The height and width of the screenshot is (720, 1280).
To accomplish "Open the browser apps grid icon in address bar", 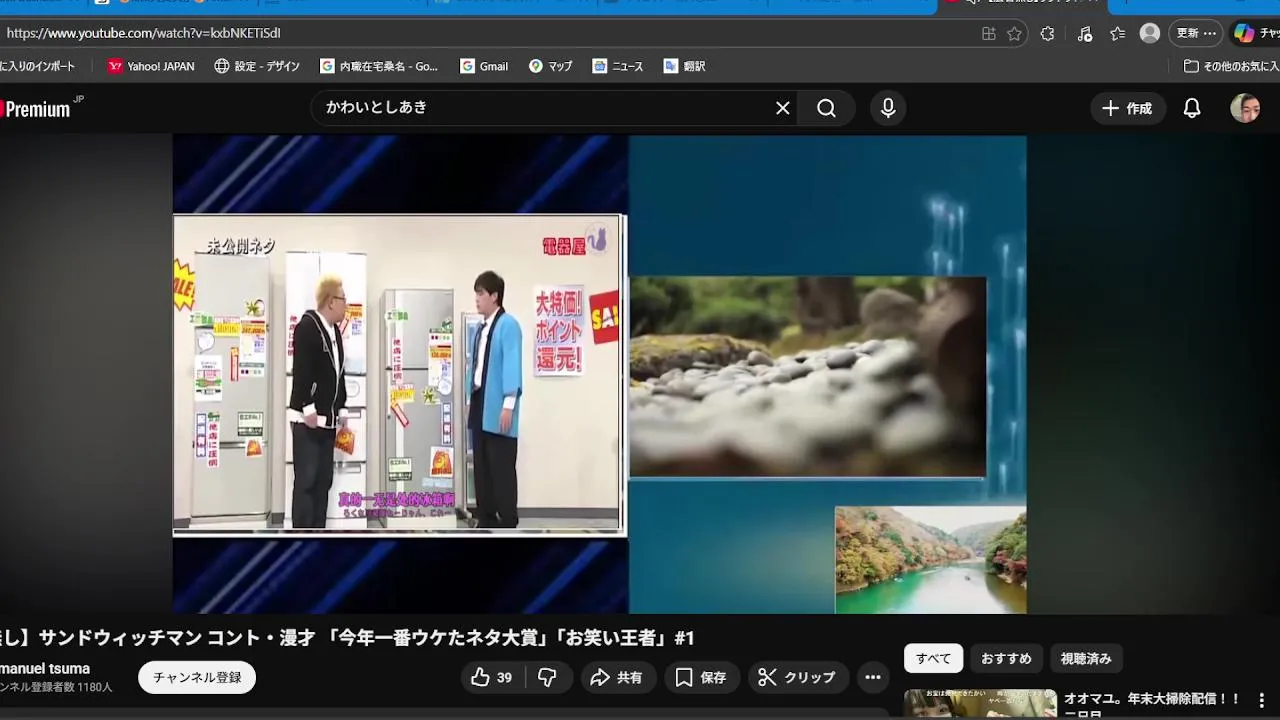I will pos(989,33).
